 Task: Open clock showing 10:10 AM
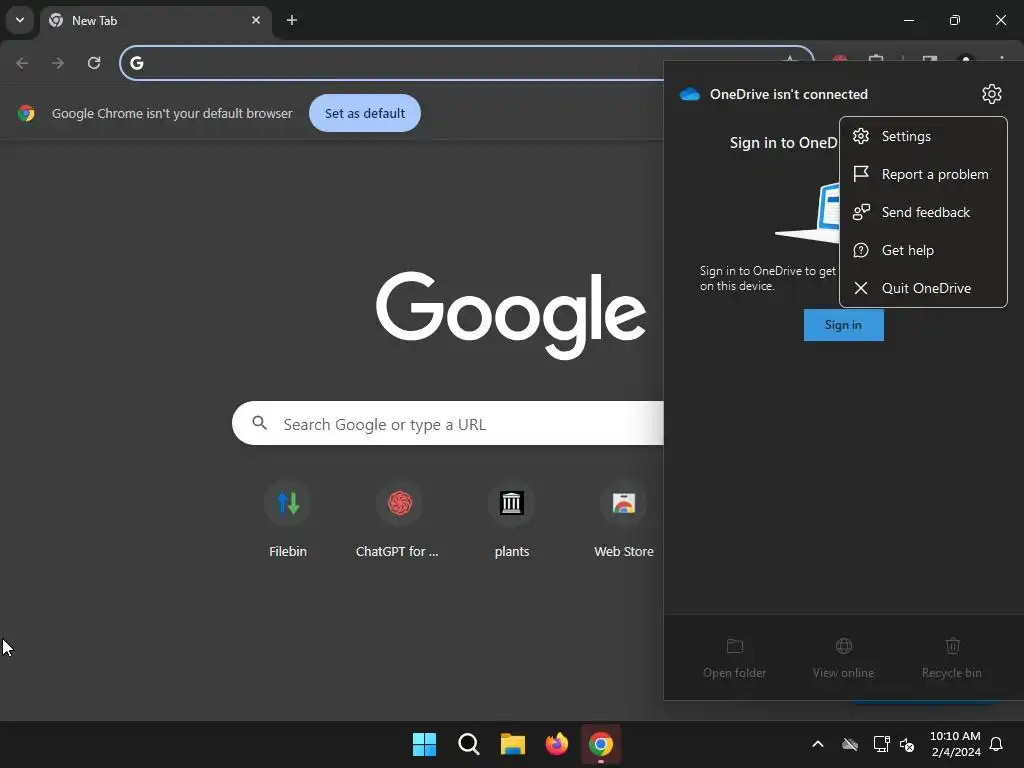click(955, 744)
